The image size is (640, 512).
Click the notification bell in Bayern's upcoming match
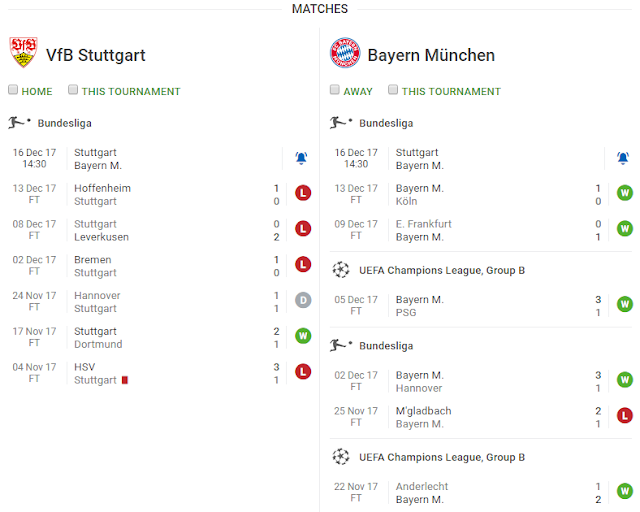623,158
